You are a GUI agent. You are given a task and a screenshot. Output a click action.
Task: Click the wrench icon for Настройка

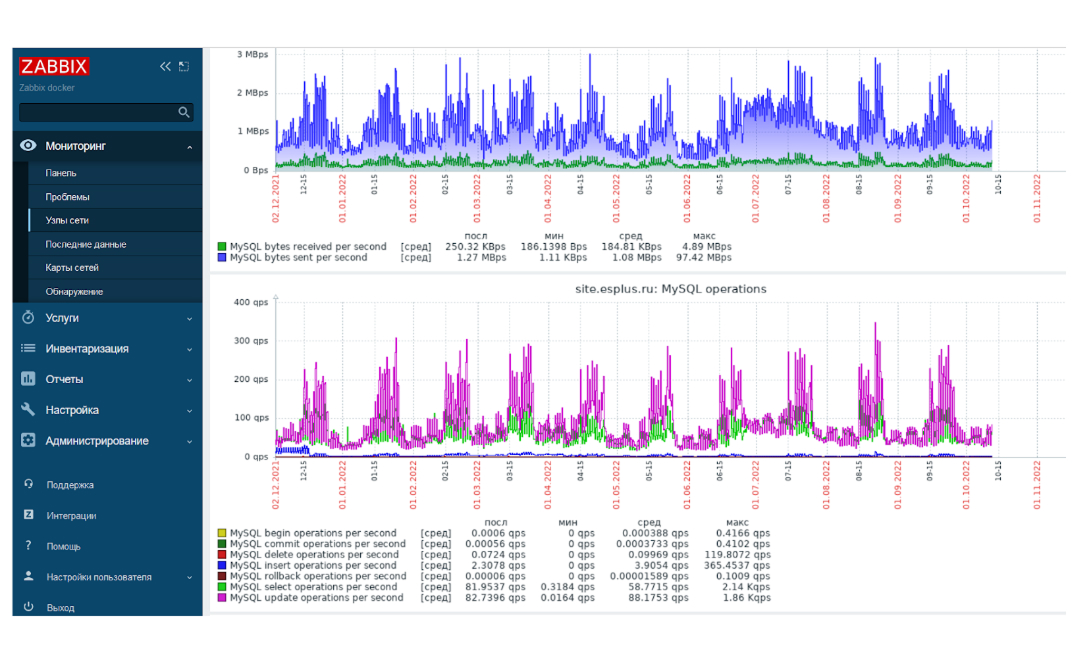[28, 410]
